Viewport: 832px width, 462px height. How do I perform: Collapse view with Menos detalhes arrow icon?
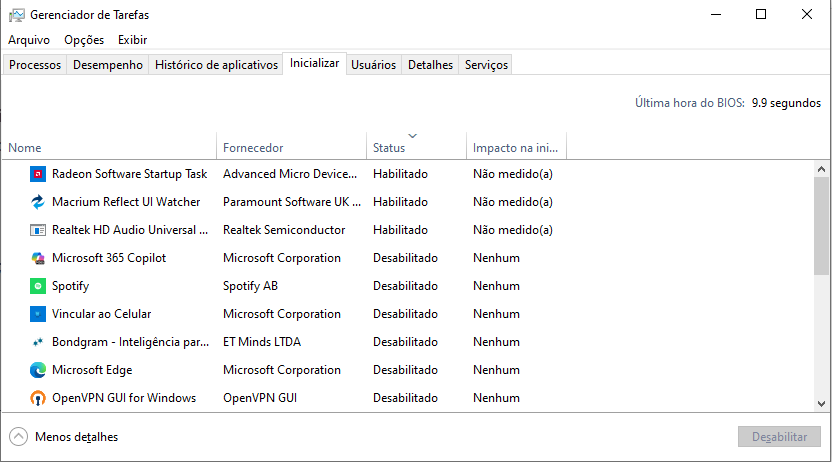18,437
